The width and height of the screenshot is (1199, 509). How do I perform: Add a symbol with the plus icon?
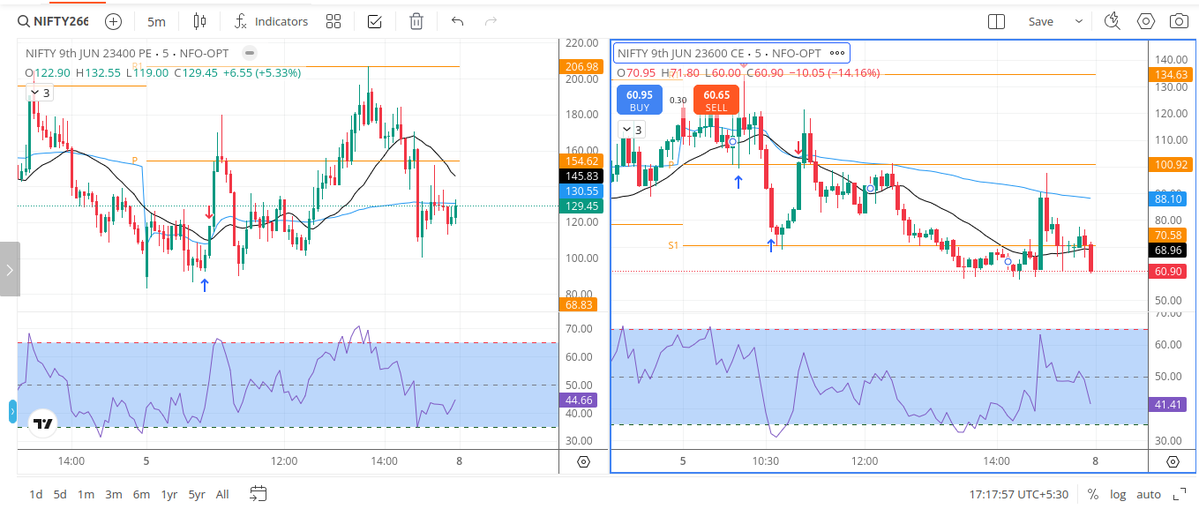(x=113, y=21)
